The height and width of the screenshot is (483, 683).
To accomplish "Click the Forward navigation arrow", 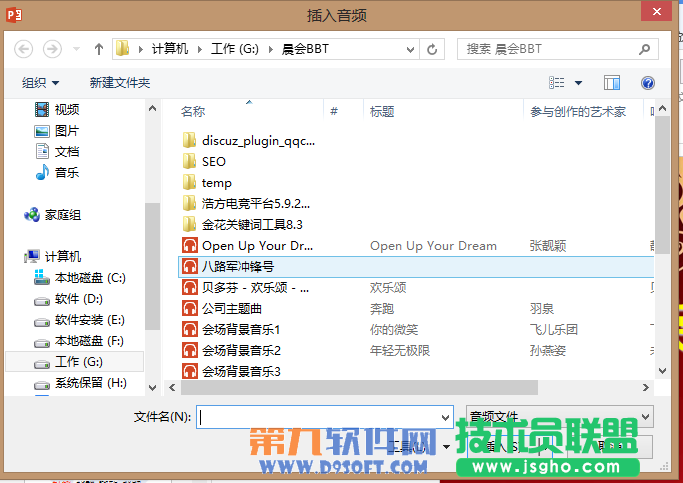I will pos(52,49).
